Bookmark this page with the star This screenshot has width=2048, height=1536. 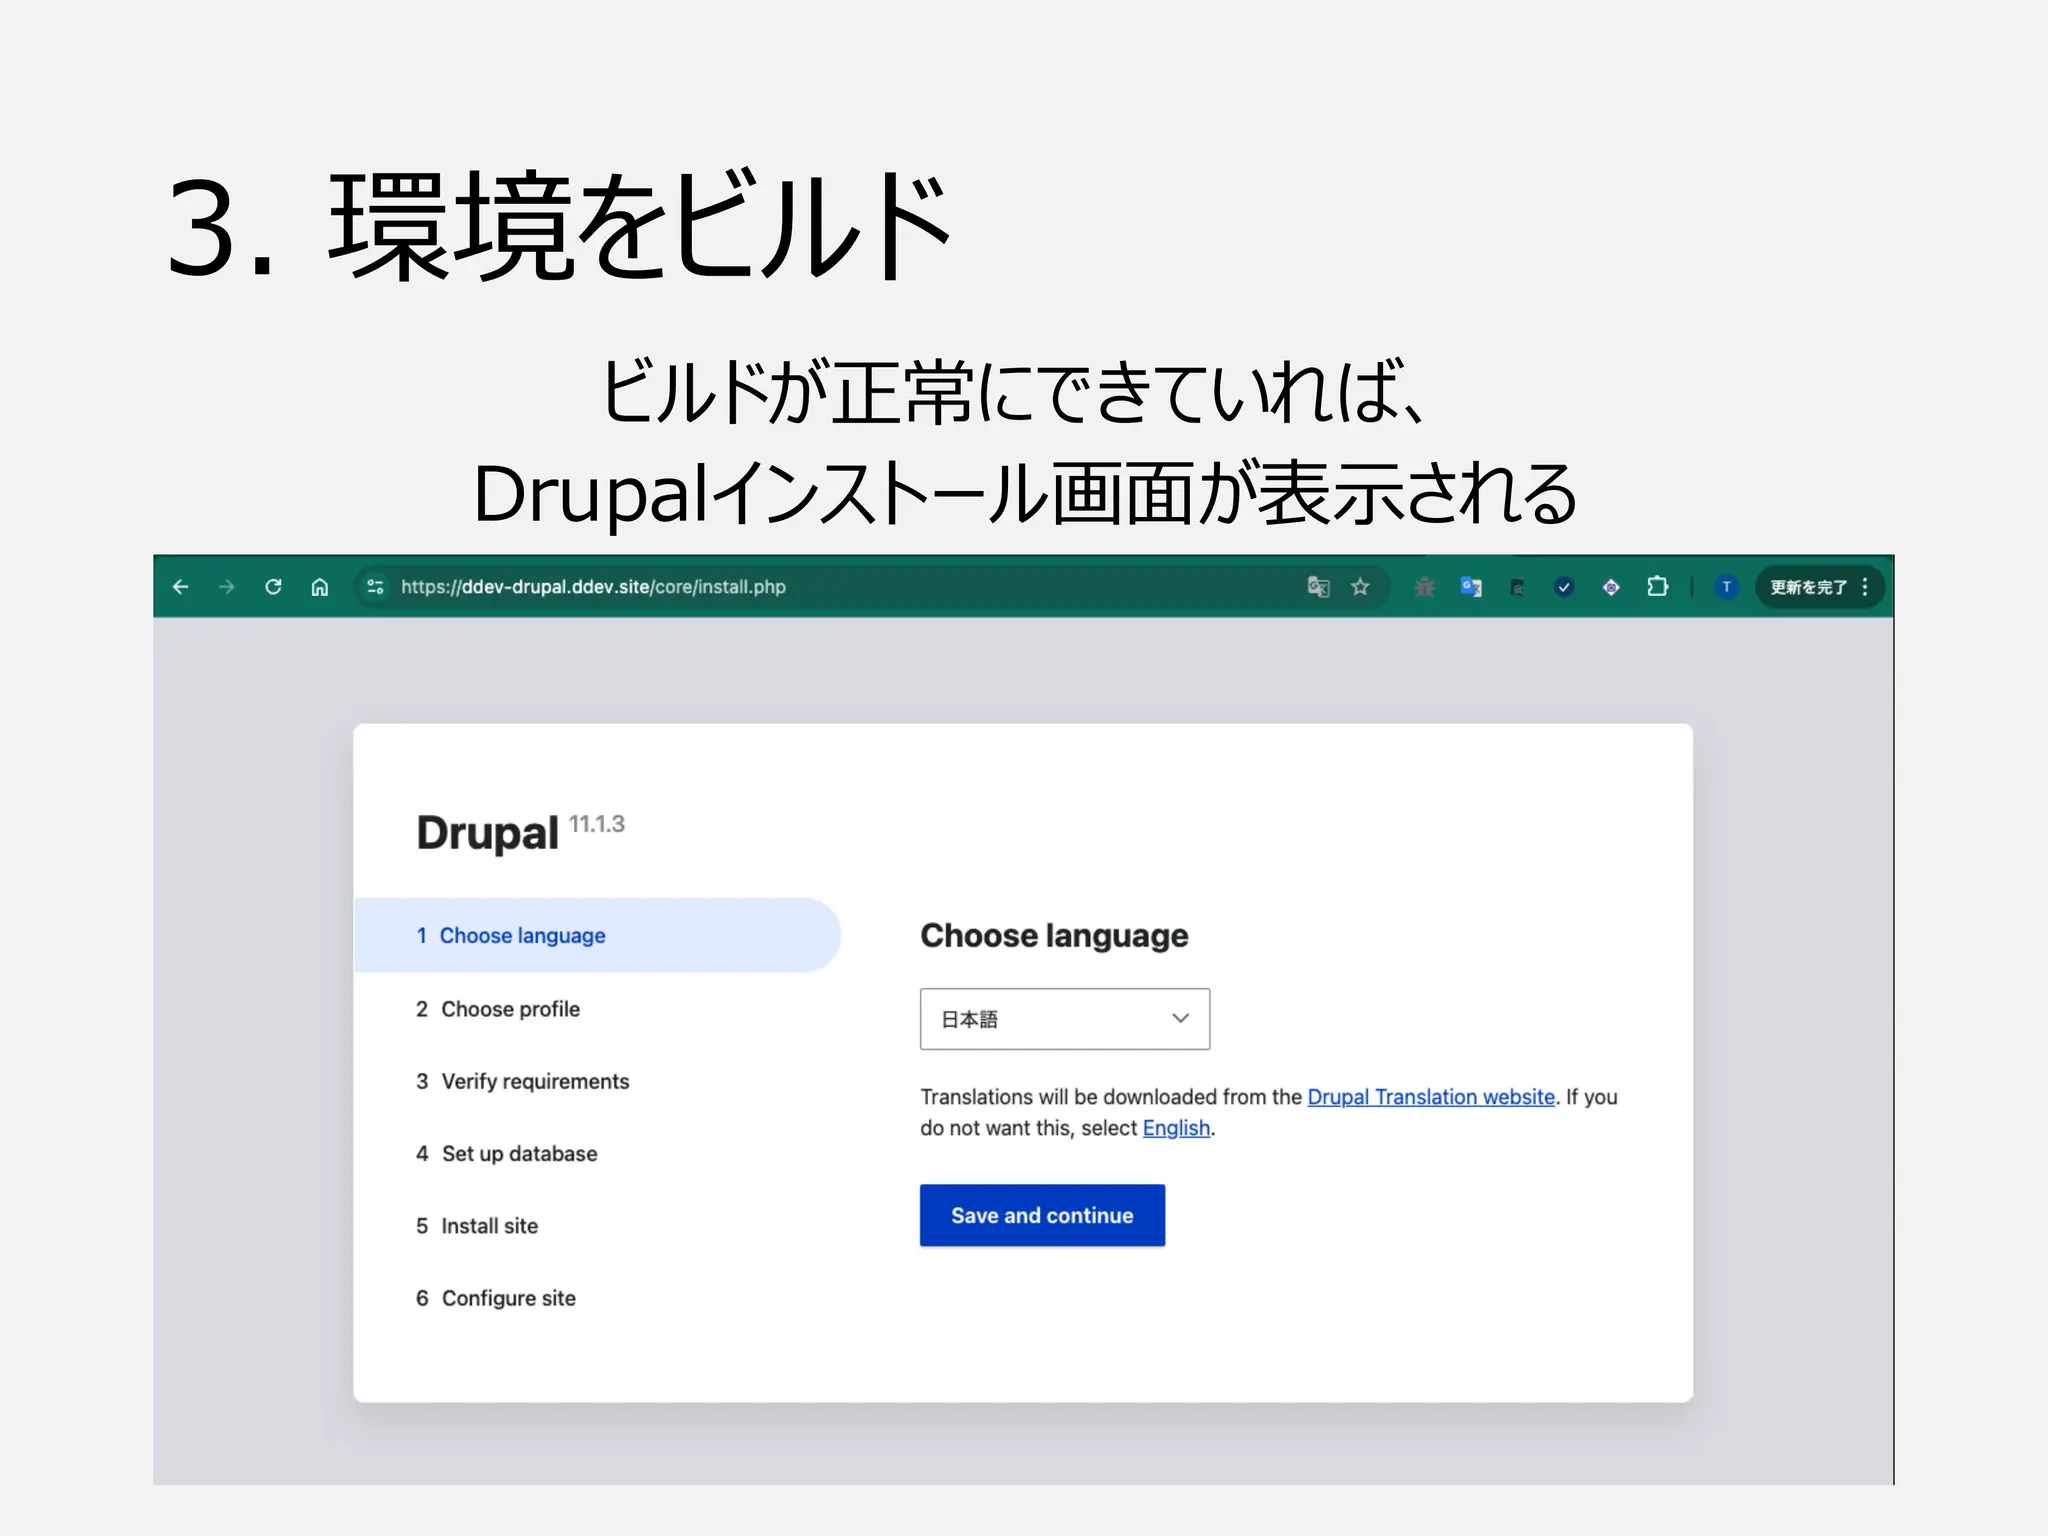[1360, 587]
